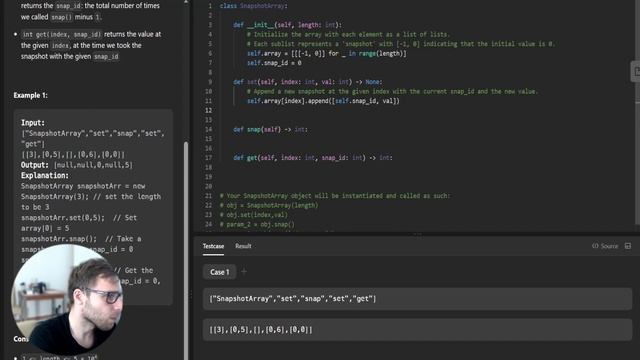Click line number 12 in the editor gutter

click(209, 110)
